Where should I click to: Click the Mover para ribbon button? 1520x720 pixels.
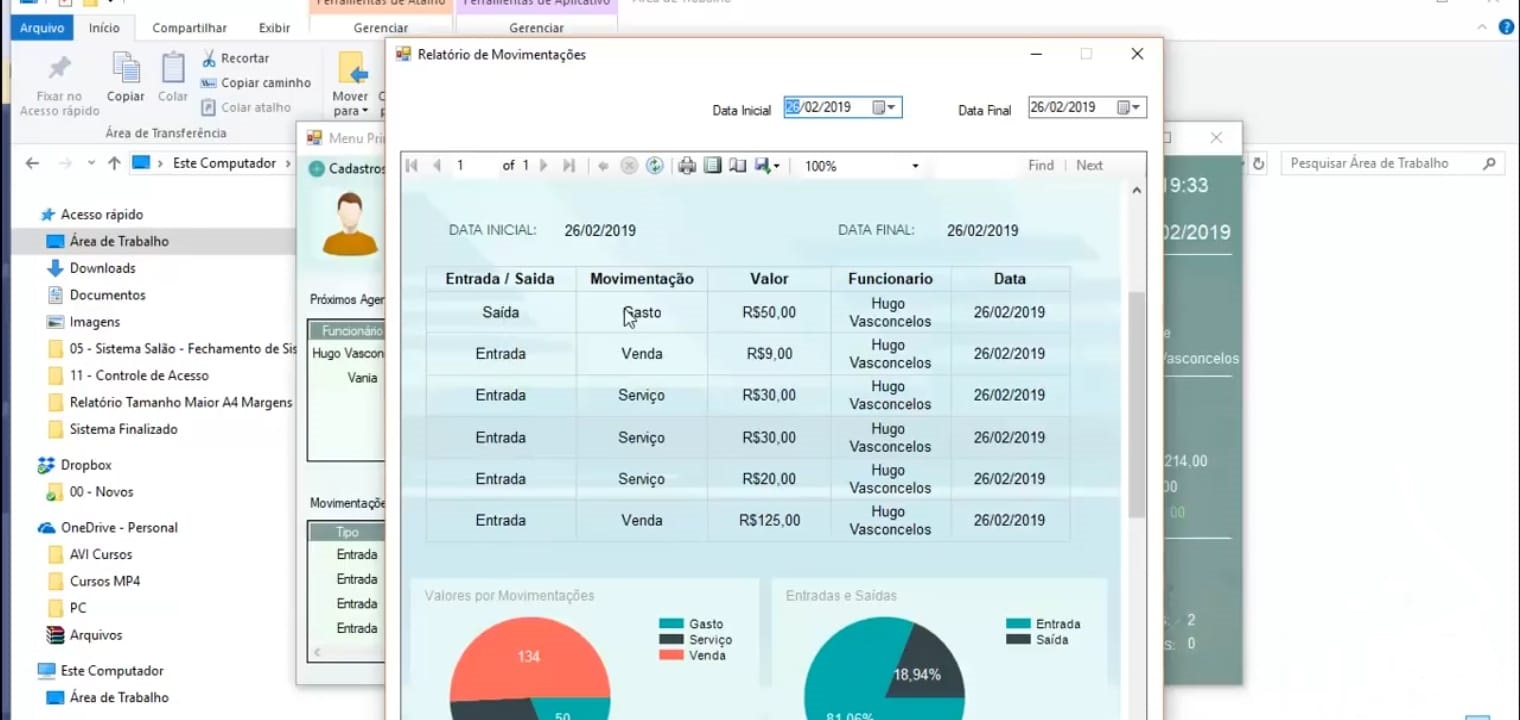pos(351,84)
